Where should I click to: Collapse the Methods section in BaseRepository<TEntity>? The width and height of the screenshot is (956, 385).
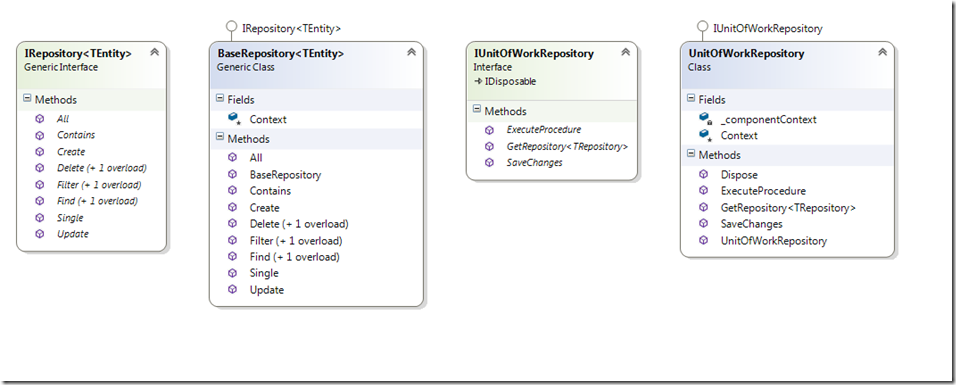[x=219, y=138]
